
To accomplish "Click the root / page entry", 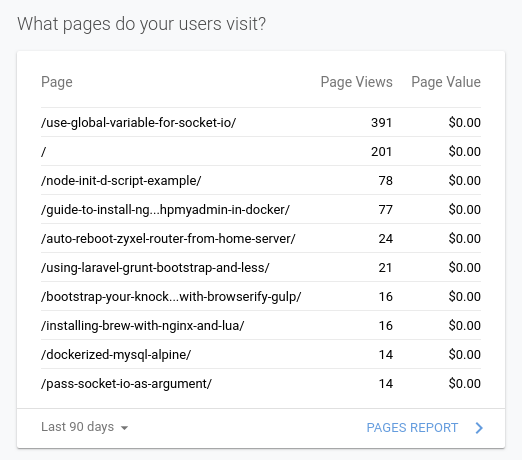I will (261, 151).
